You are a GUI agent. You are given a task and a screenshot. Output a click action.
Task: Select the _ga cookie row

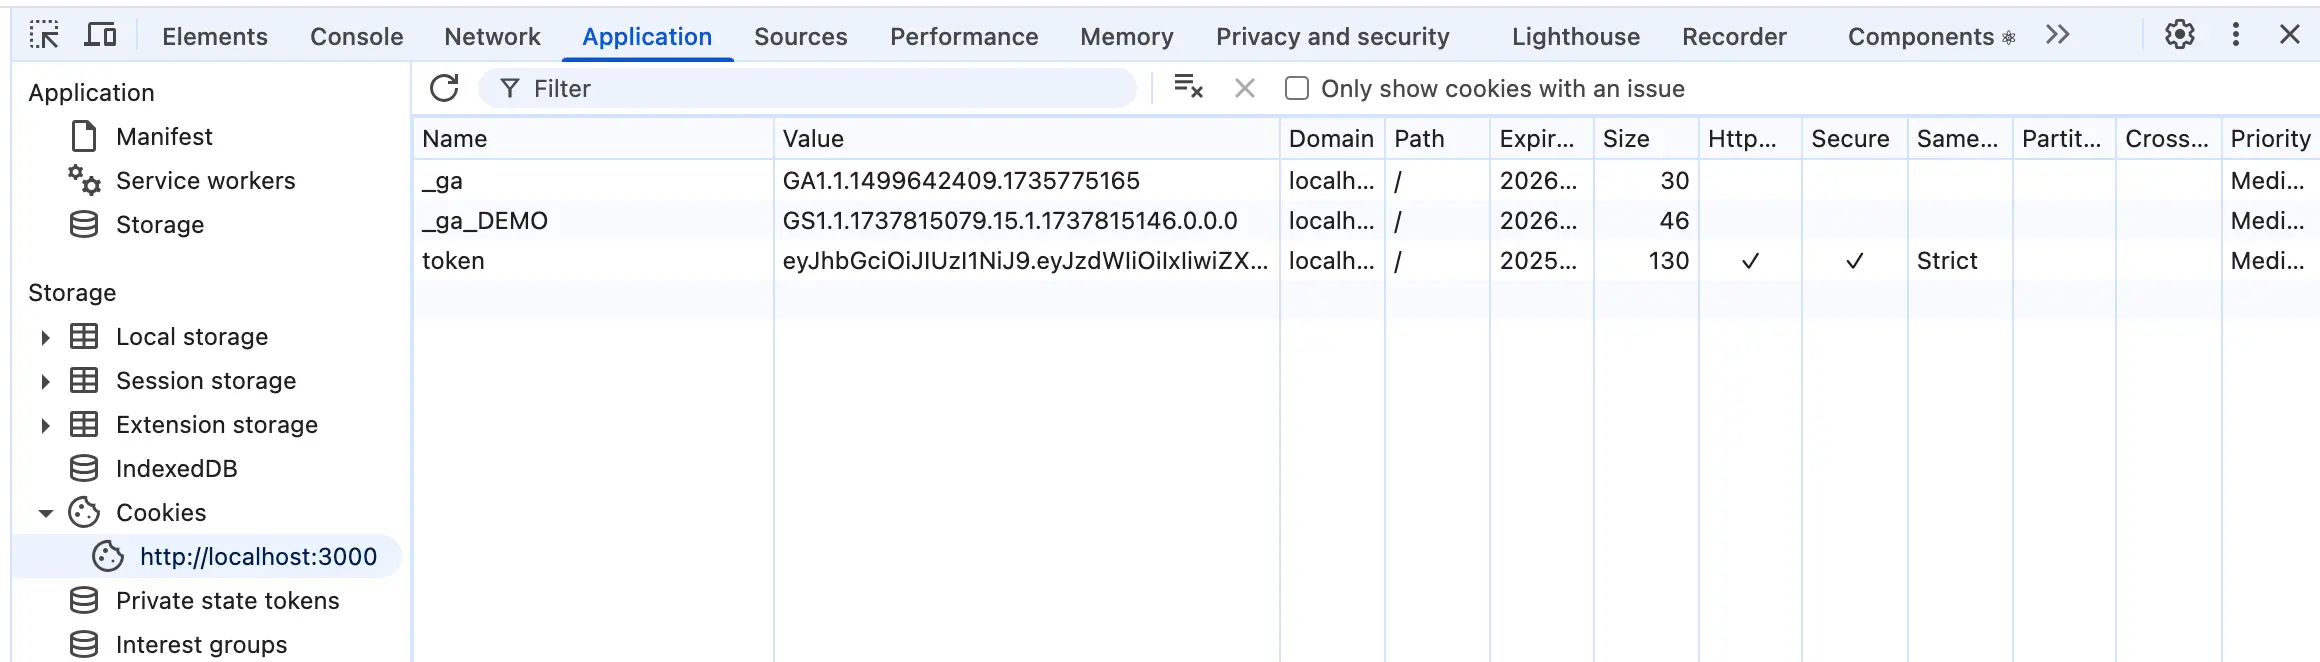pyautogui.click(x=1366, y=181)
